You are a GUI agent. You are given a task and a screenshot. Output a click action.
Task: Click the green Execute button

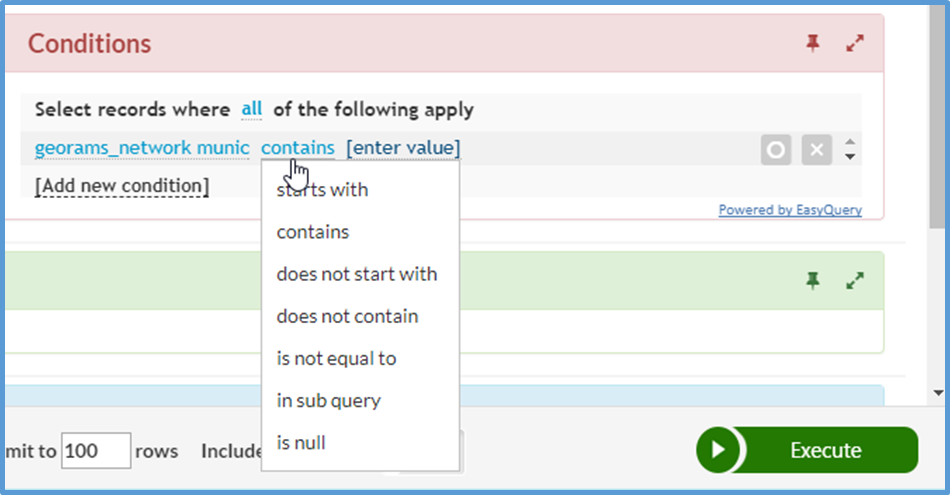point(807,450)
